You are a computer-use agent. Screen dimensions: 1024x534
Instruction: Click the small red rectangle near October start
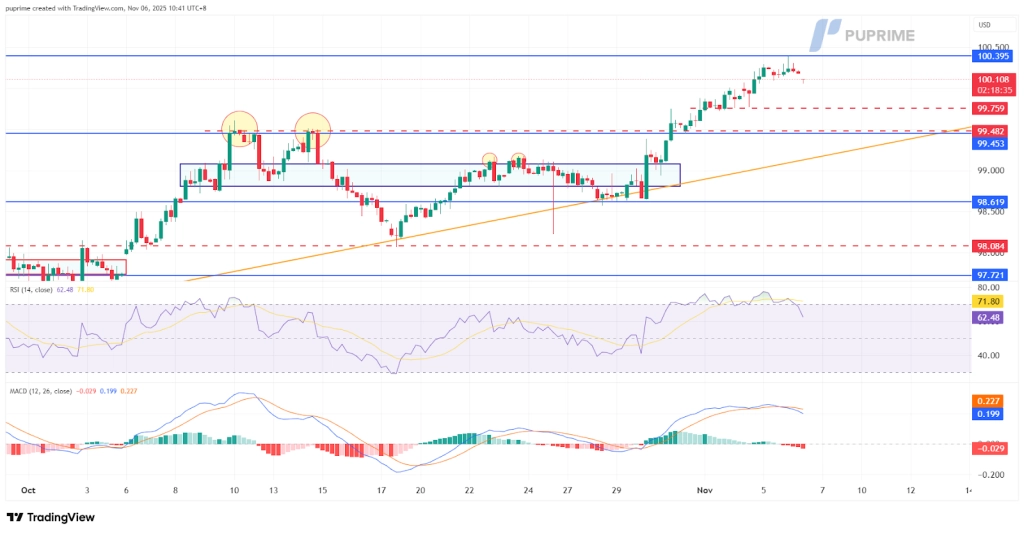66,267
